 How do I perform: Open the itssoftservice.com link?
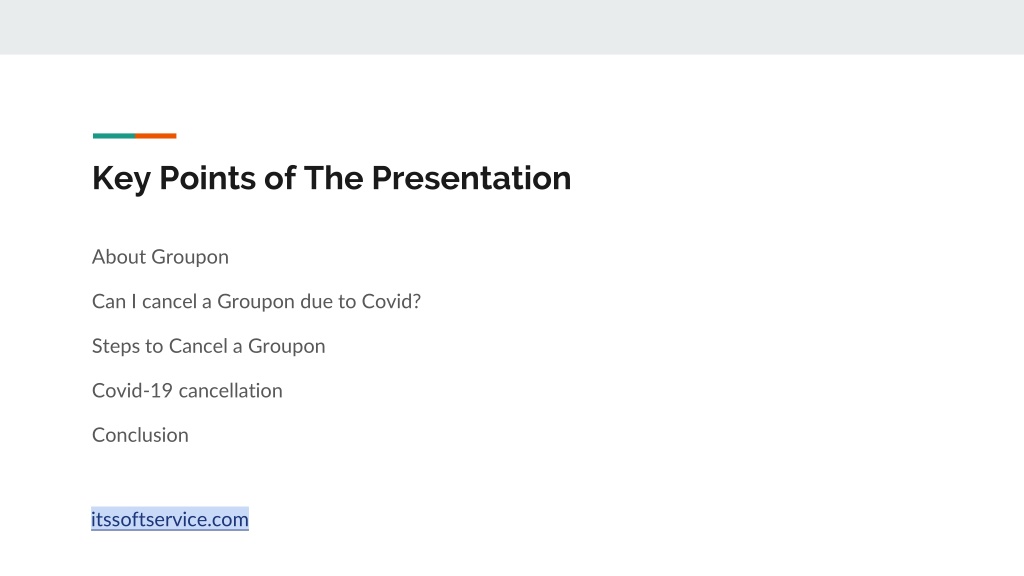click(170, 519)
